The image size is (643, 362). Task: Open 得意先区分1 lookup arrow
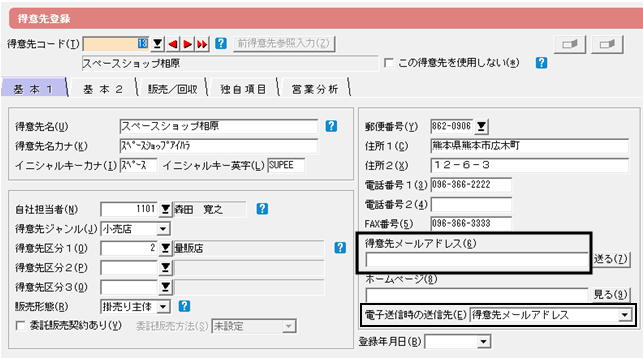(x=165, y=248)
